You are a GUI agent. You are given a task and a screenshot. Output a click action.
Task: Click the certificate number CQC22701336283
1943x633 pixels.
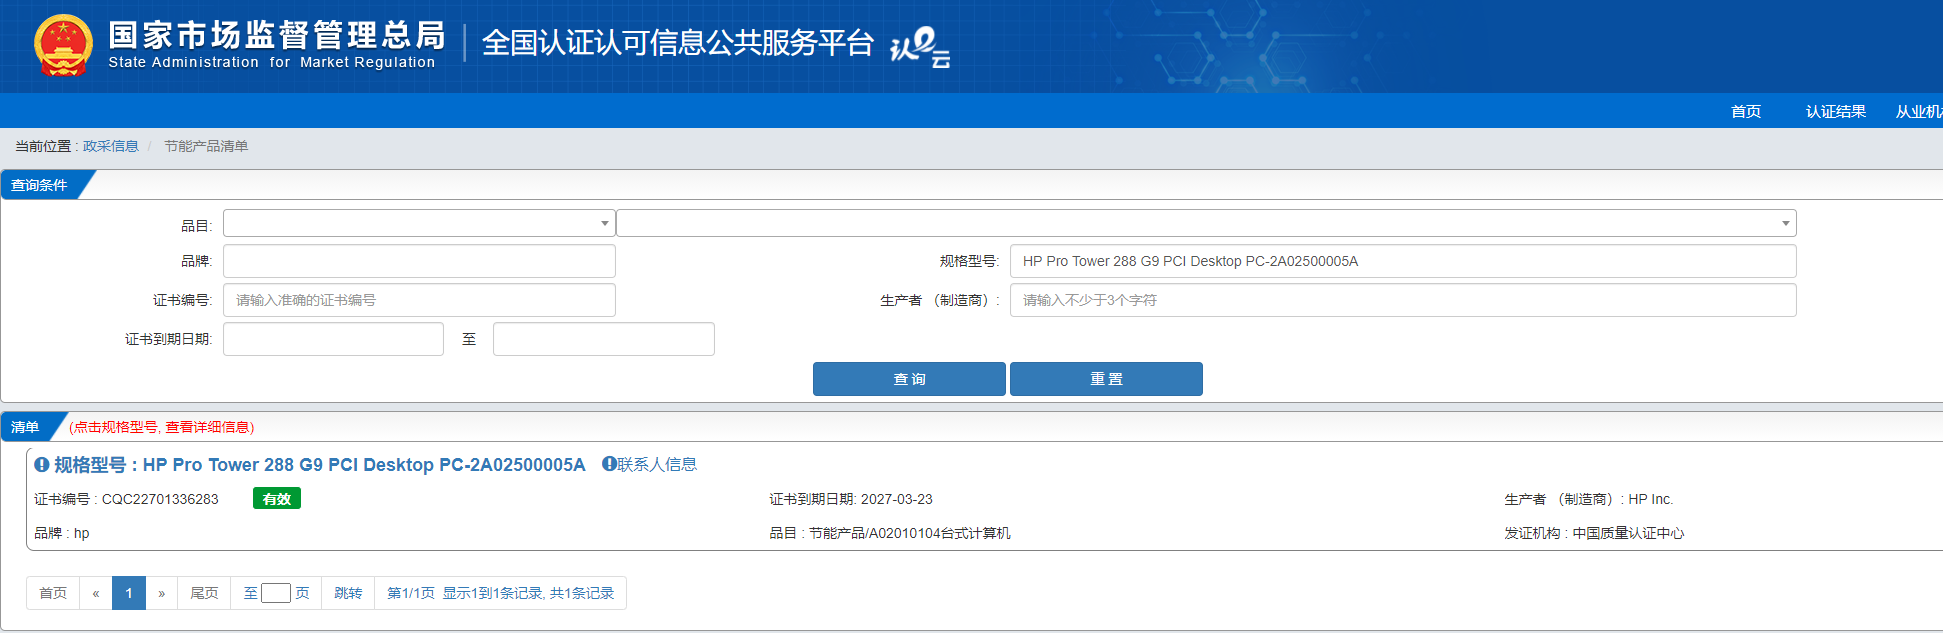(160, 499)
